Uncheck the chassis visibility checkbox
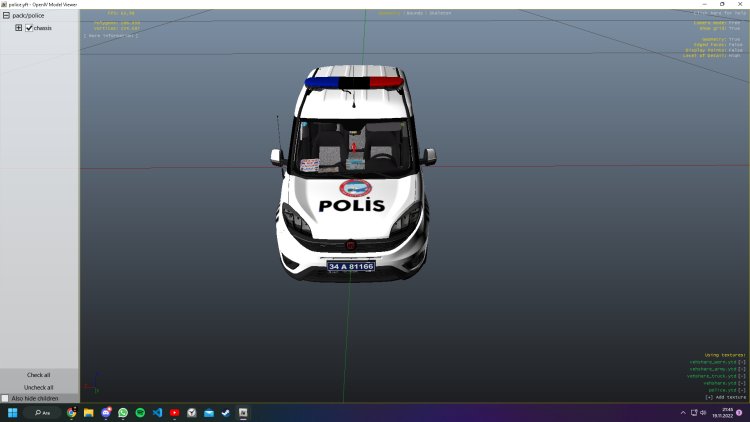Viewport: 750px width, 422px height. tap(29, 28)
